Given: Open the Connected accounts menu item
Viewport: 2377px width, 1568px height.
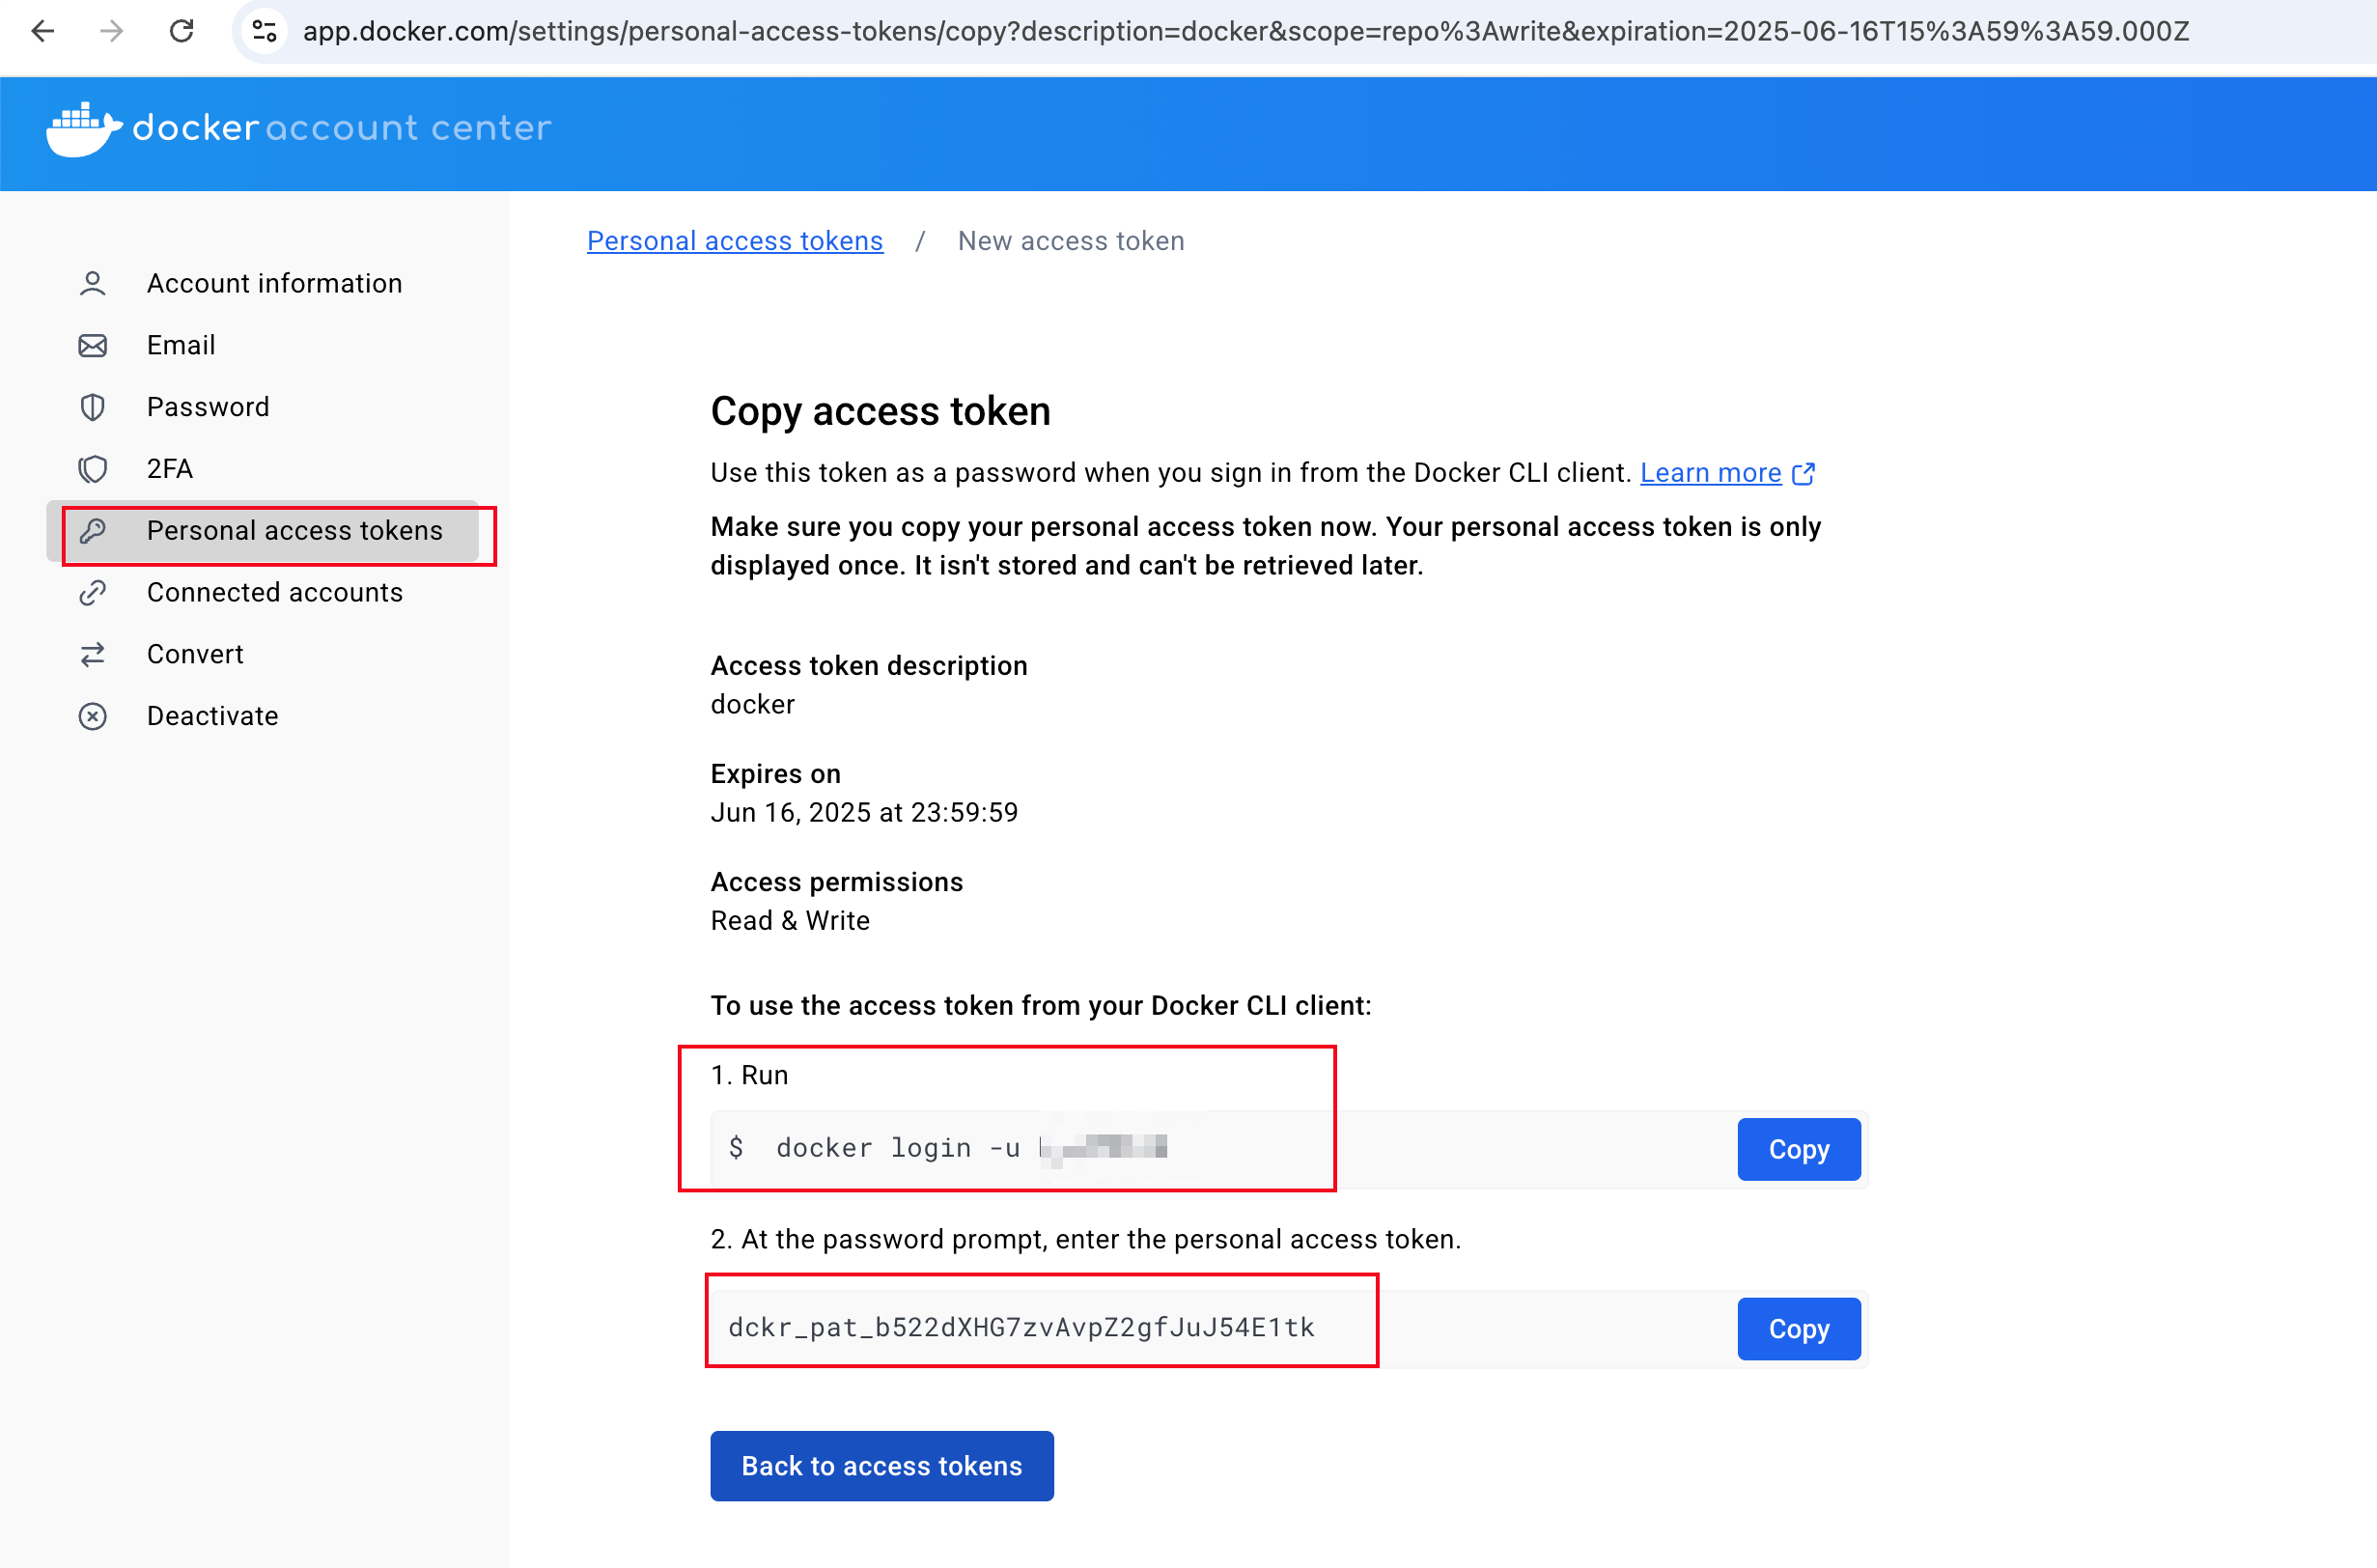Looking at the screenshot, I should point(274,593).
